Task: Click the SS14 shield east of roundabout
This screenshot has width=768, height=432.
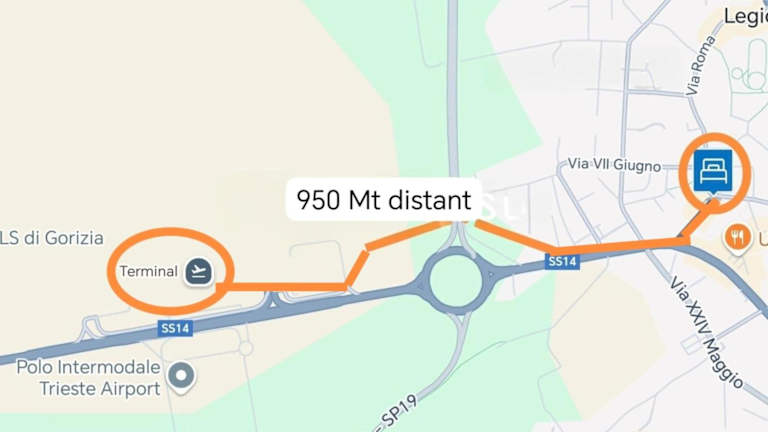Action: [562, 261]
